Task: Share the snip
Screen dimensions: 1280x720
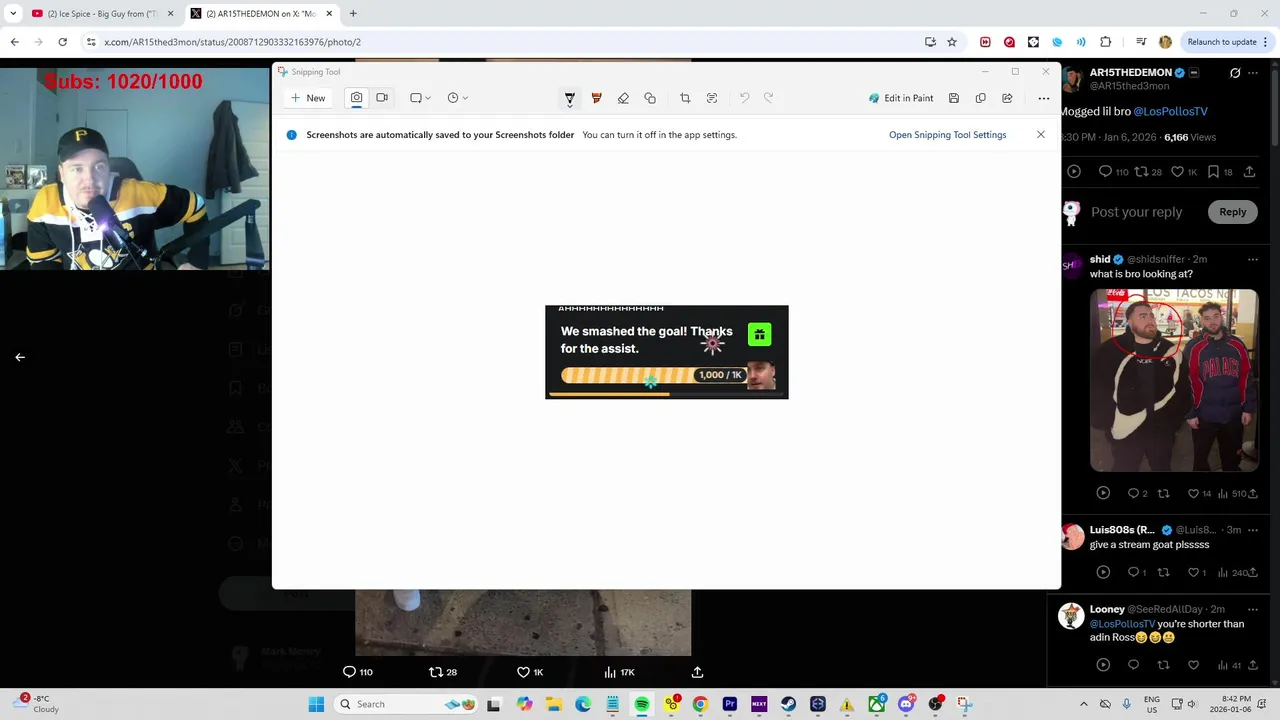Action: (x=1007, y=98)
